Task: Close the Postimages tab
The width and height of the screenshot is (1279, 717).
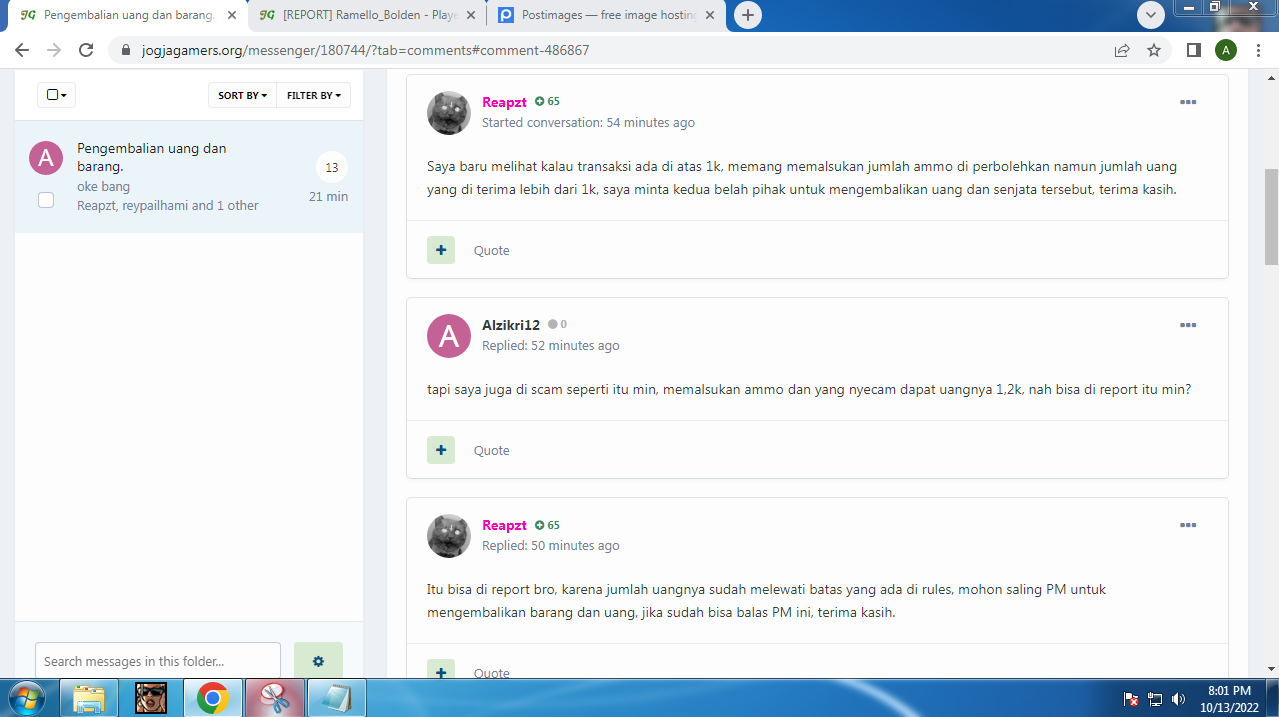Action: 709,15
